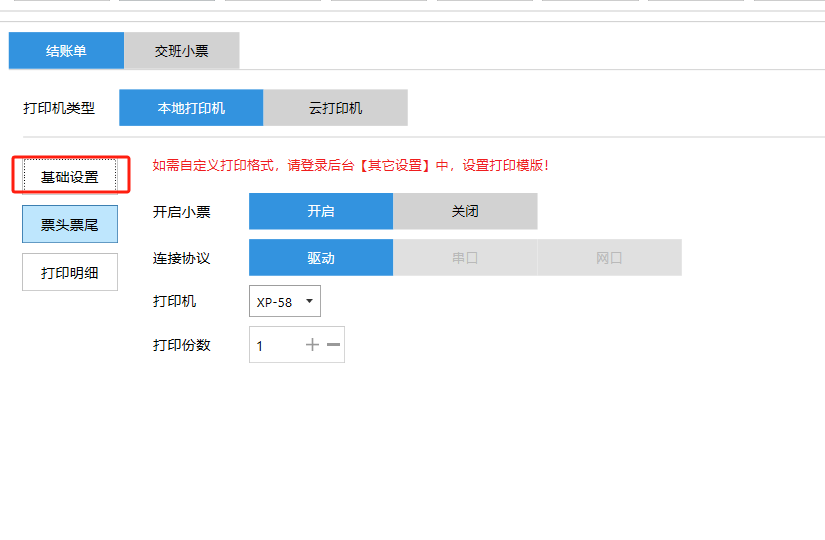Select 网口 as the connection protocol
The width and height of the screenshot is (825, 540).
609,257
